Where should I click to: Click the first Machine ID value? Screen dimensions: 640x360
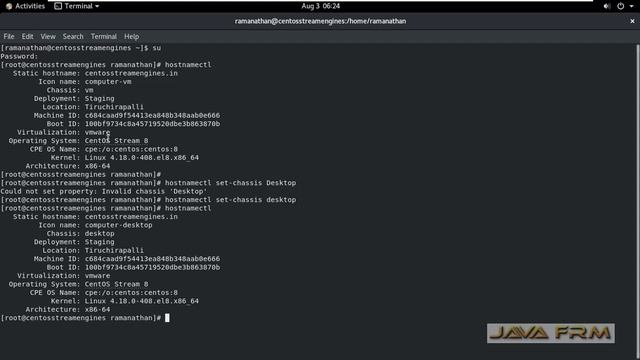click(x=152, y=116)
